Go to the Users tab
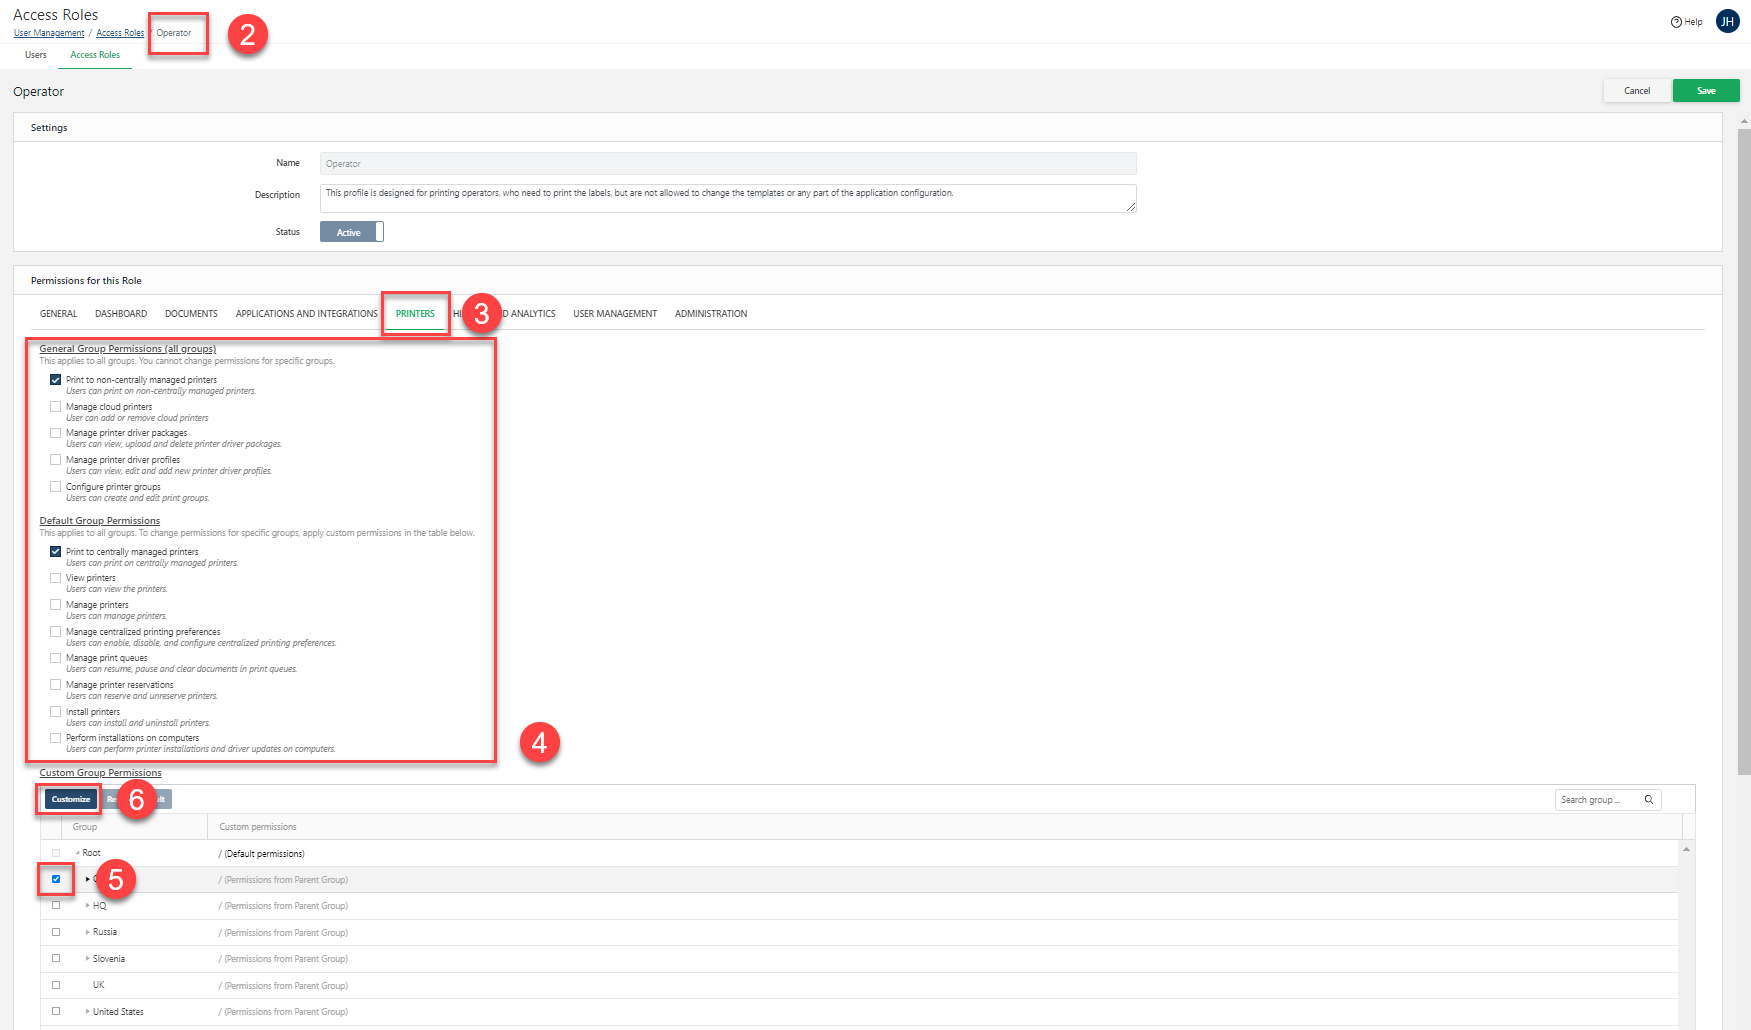1751x1030 pixels. pyautogui.click(x=36, y=55)
